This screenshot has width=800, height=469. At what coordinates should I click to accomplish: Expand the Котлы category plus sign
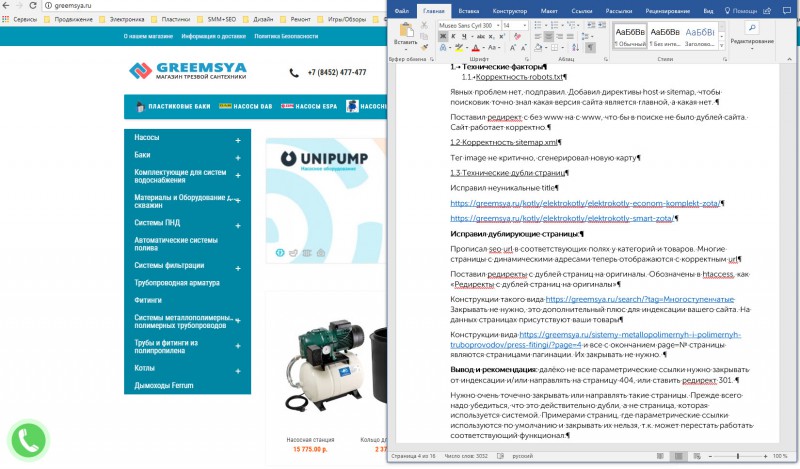(238, 371)
